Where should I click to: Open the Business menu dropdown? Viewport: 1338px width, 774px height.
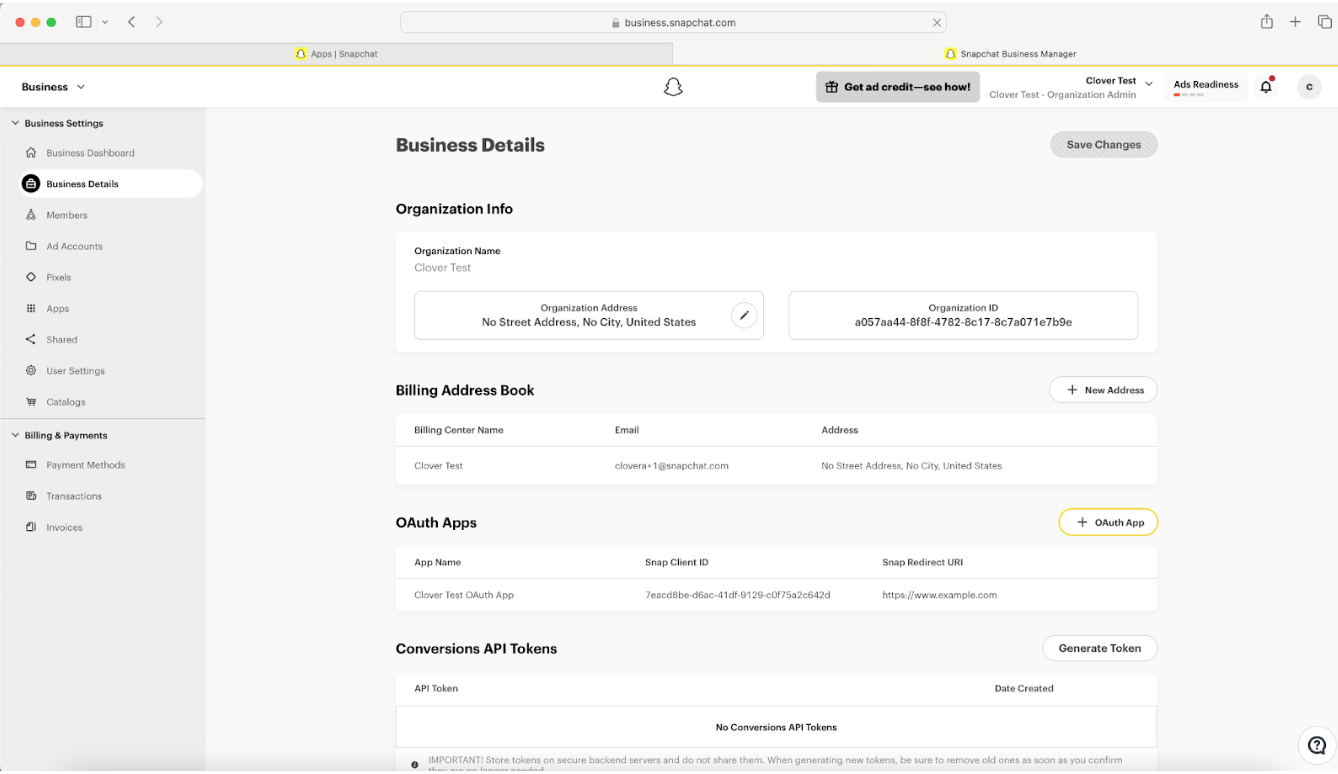[x=52, y=86]
